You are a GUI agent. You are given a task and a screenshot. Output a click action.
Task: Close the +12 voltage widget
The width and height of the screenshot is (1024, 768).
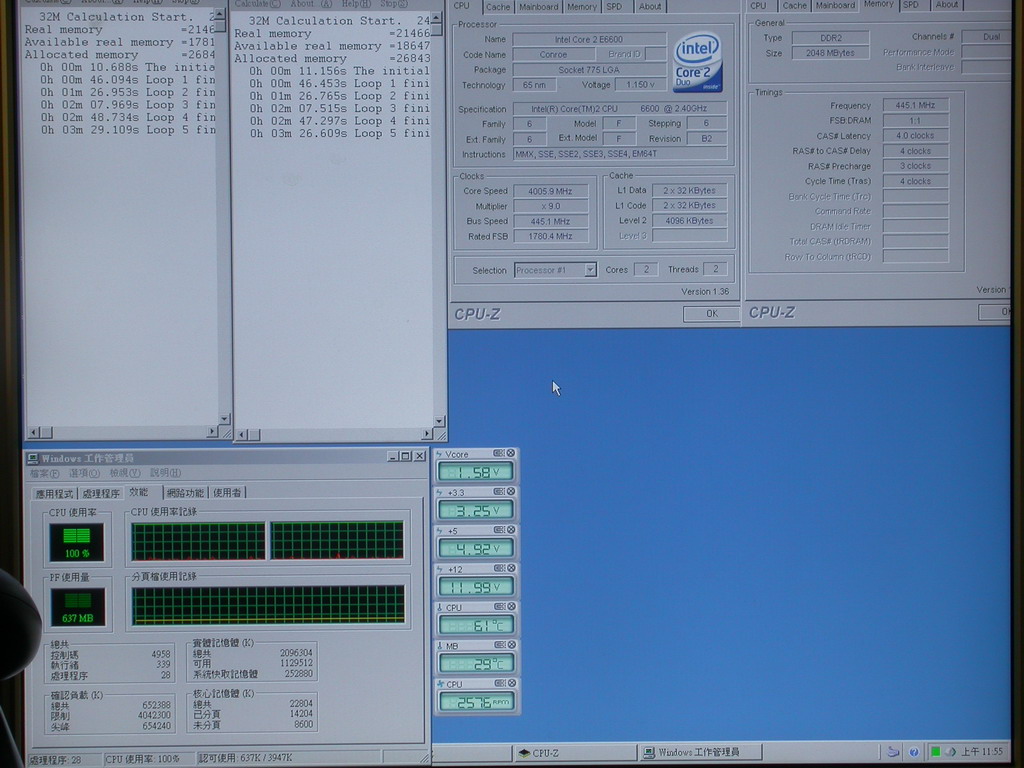[x=511, y=568]
